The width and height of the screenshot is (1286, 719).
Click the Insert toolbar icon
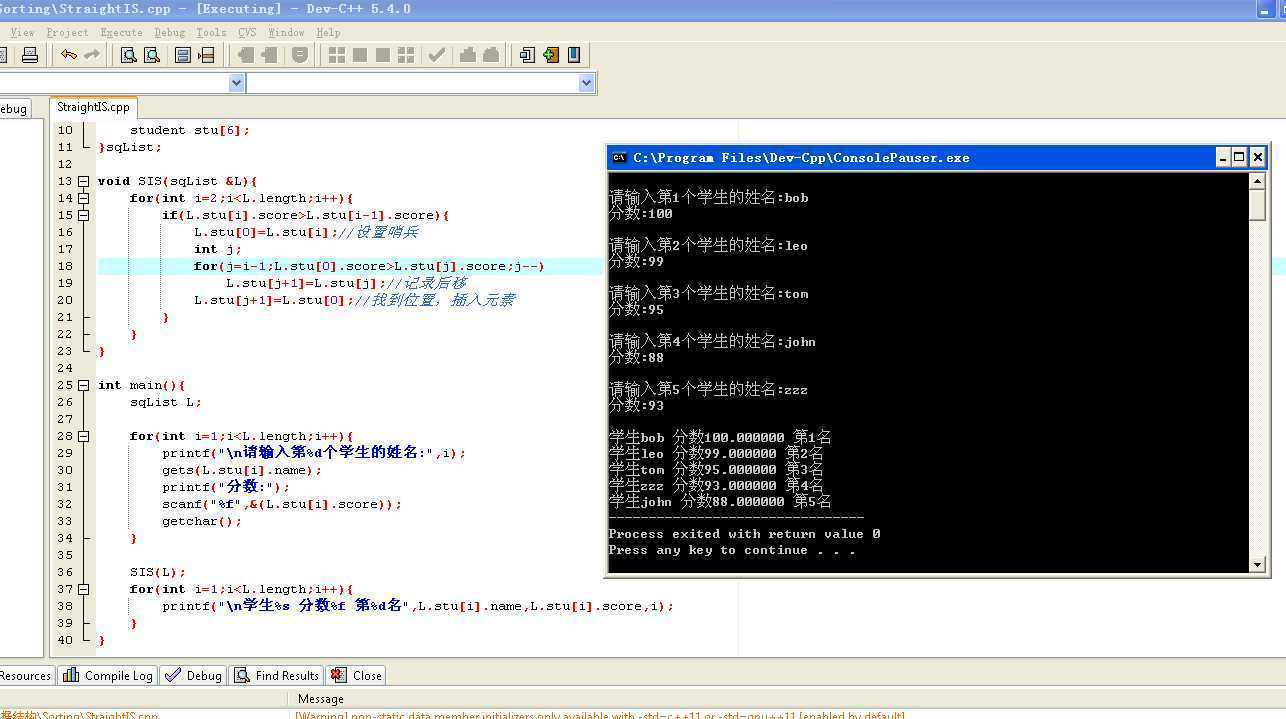(527, 55)
